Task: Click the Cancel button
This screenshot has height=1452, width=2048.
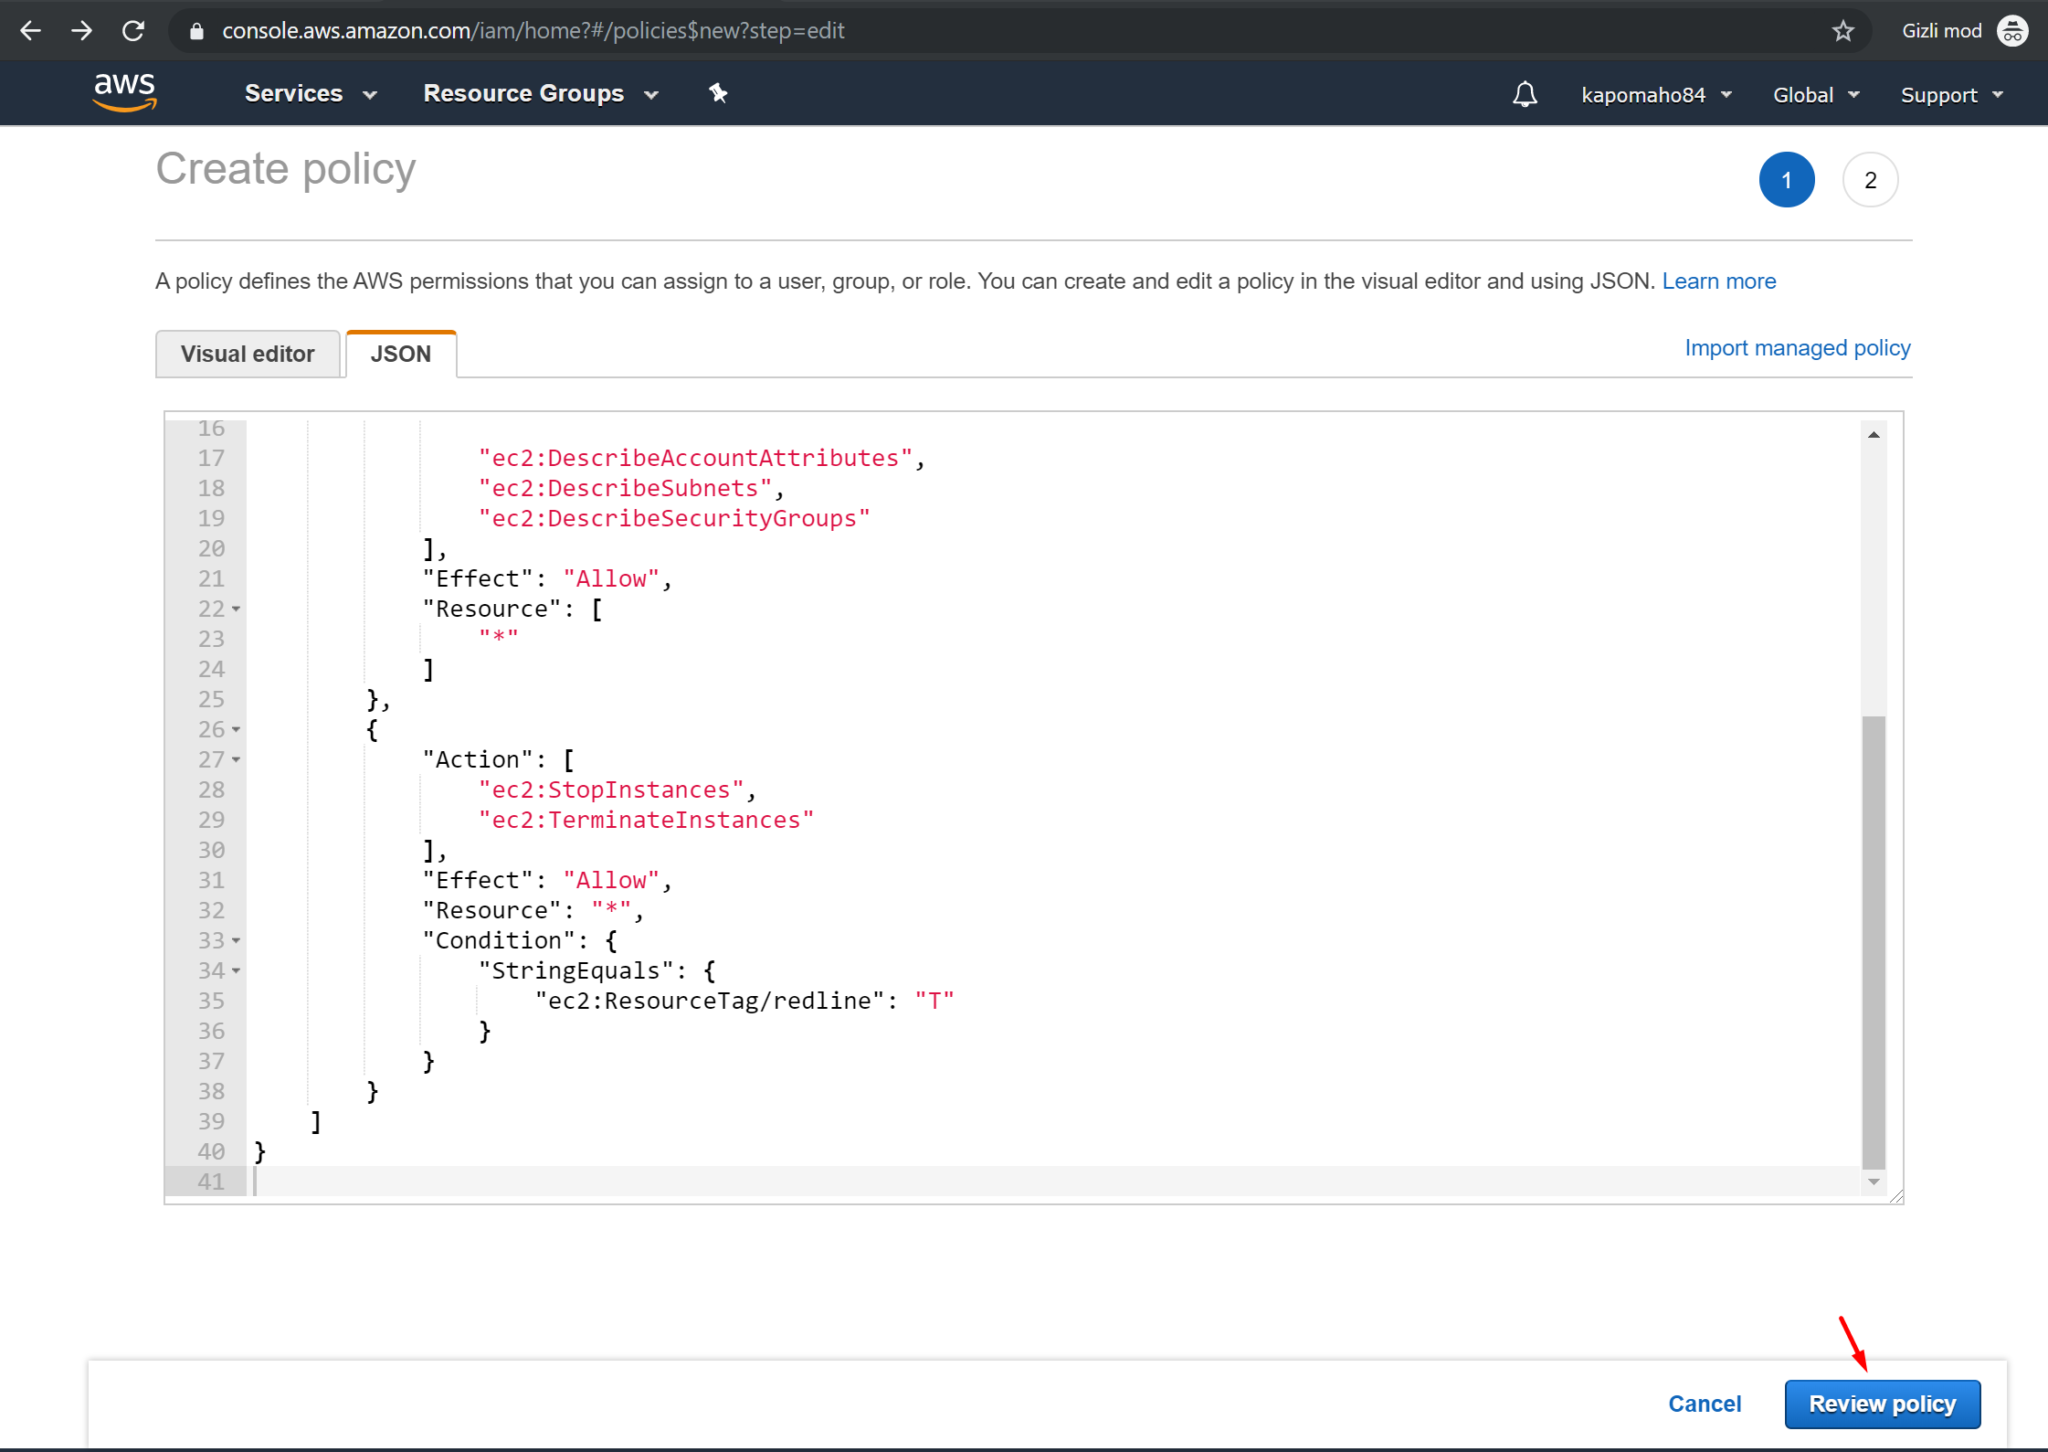Action: click(x=1704, y=1404)
